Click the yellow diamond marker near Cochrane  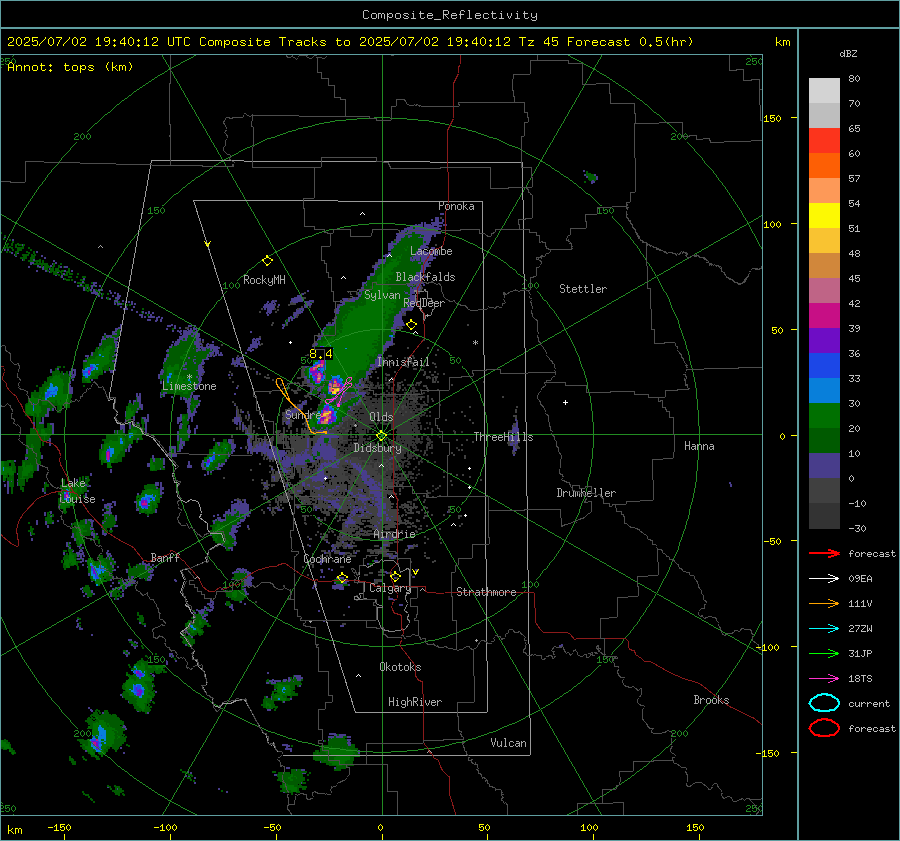[x=342, y=578]
